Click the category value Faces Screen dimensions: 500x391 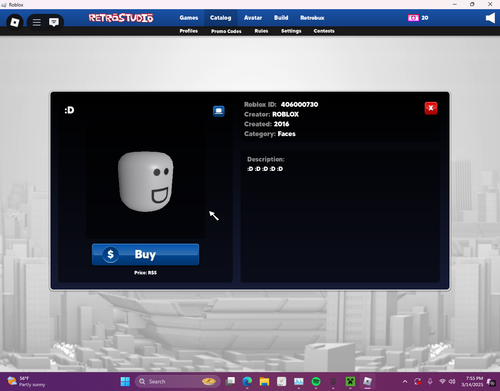tap(287, 134)
